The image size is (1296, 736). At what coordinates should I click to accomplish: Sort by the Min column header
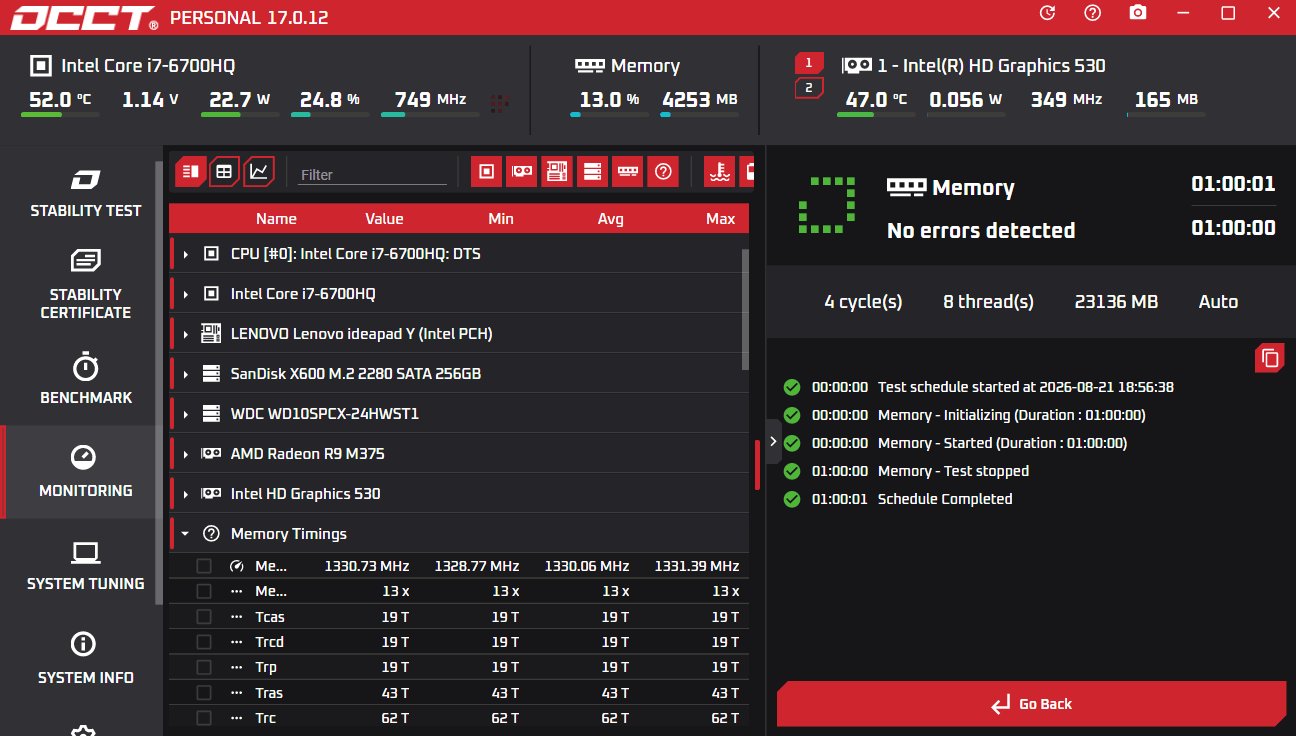(501, 219)
